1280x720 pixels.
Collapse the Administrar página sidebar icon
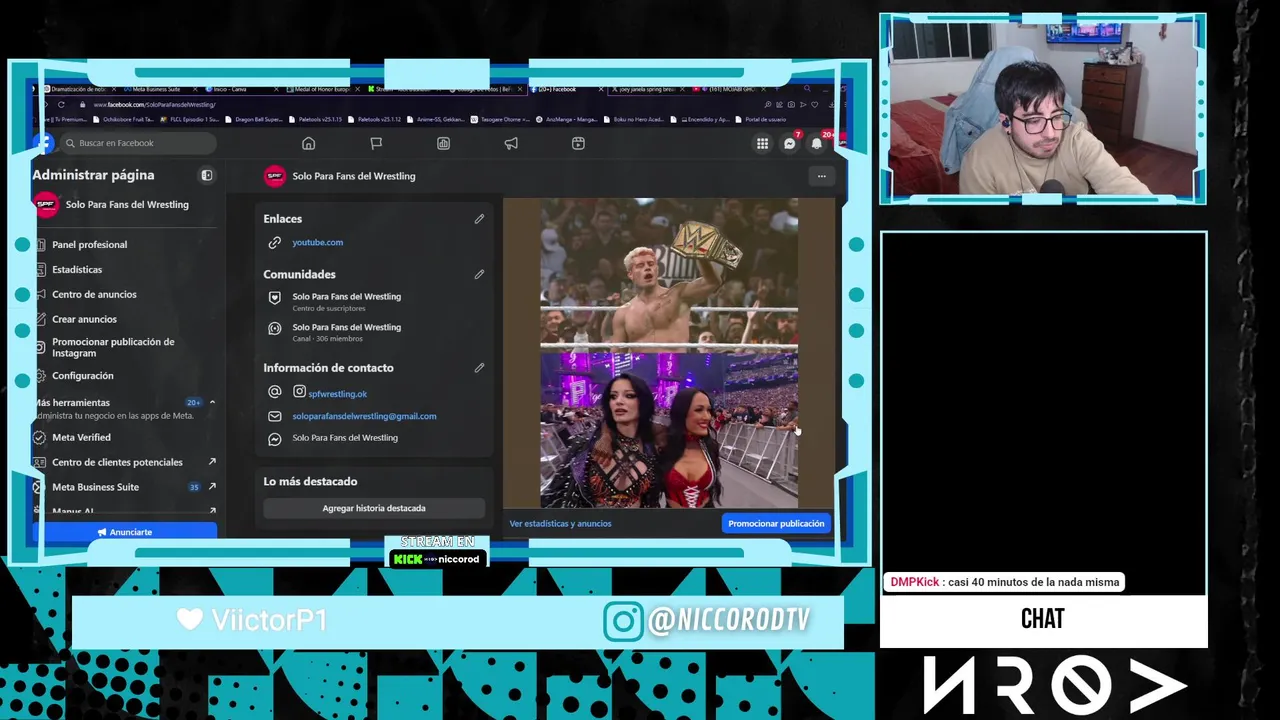[x=207, y=175]
